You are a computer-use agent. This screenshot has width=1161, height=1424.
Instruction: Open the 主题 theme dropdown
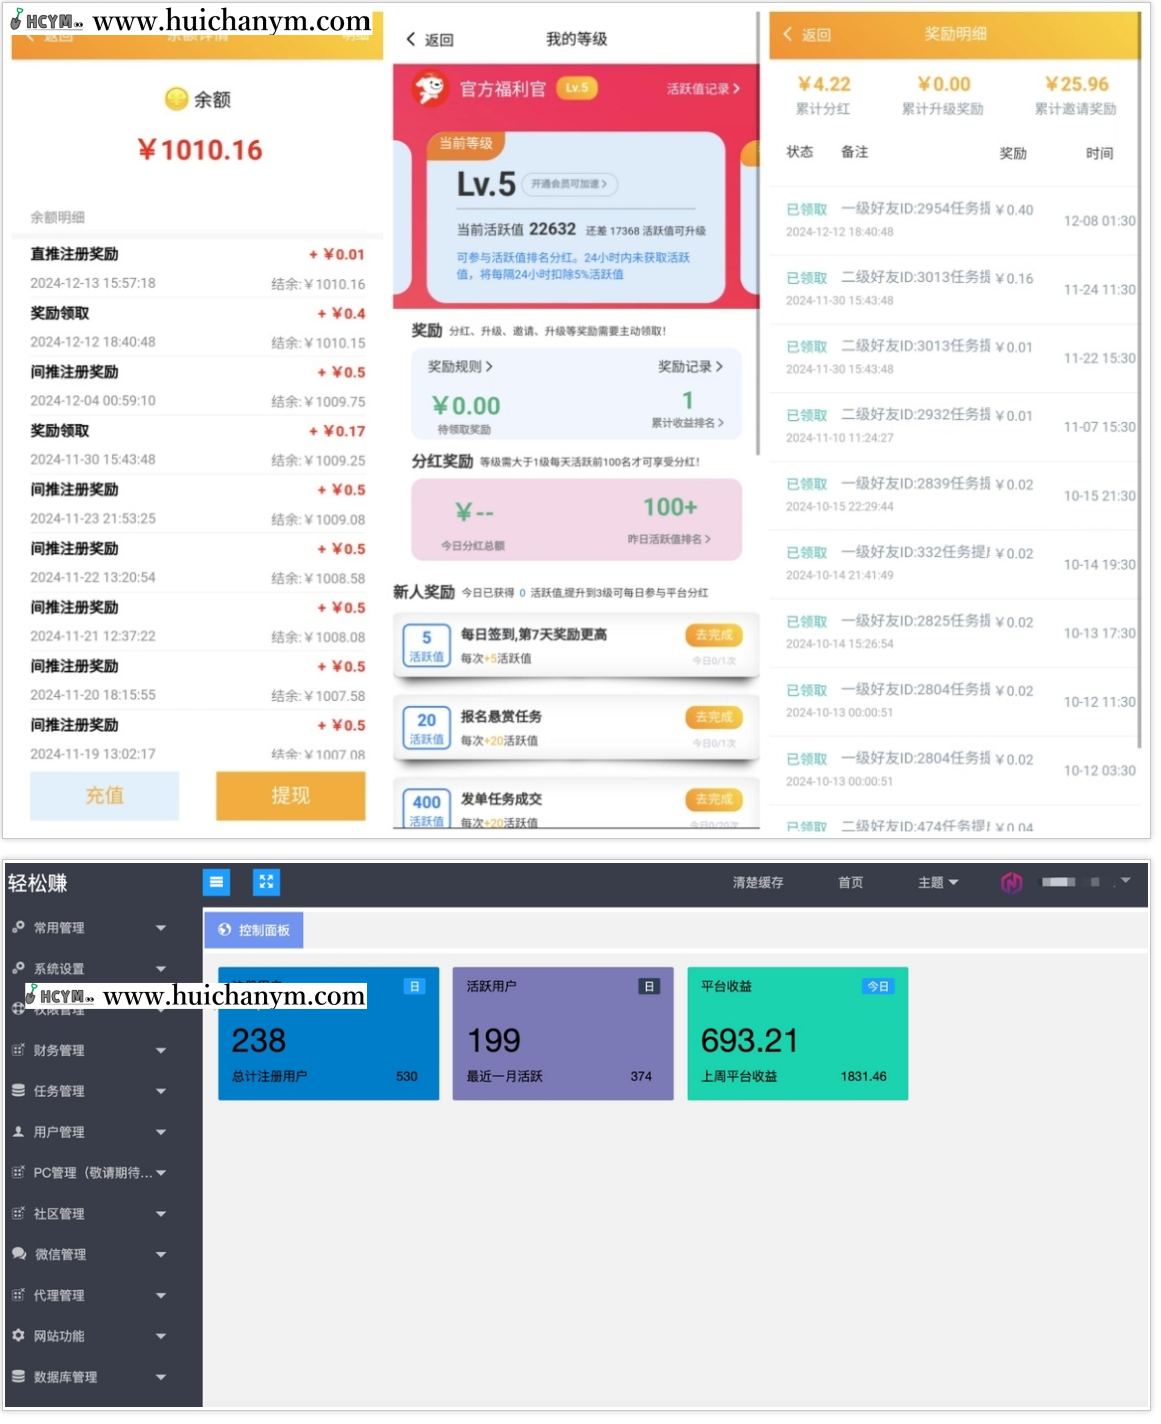[936, 881]
